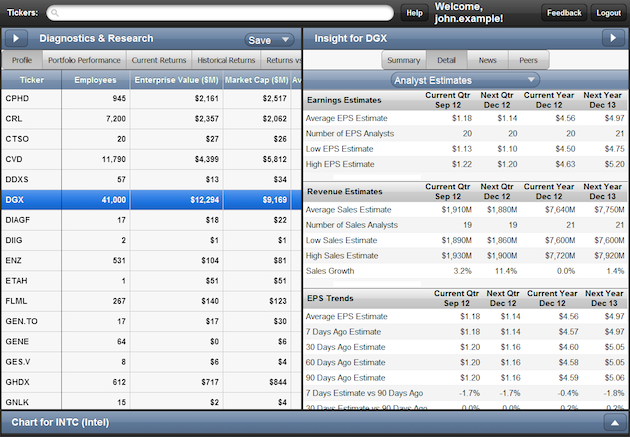Open the Historical Returns tab
The width and height of the screenshot is (630, 437).
tap(226, 60)
